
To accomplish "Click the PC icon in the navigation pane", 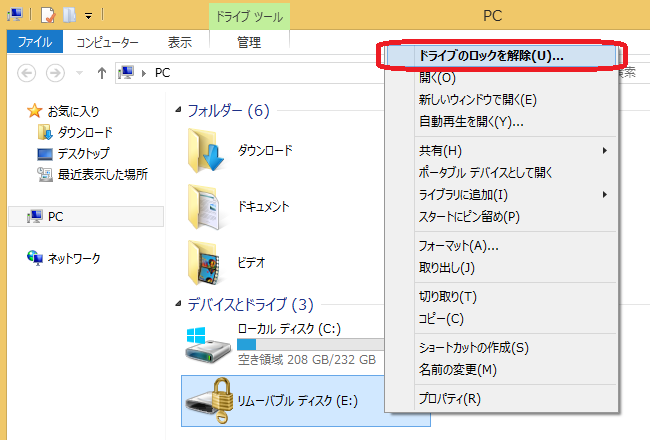I will tap(35, 216).
